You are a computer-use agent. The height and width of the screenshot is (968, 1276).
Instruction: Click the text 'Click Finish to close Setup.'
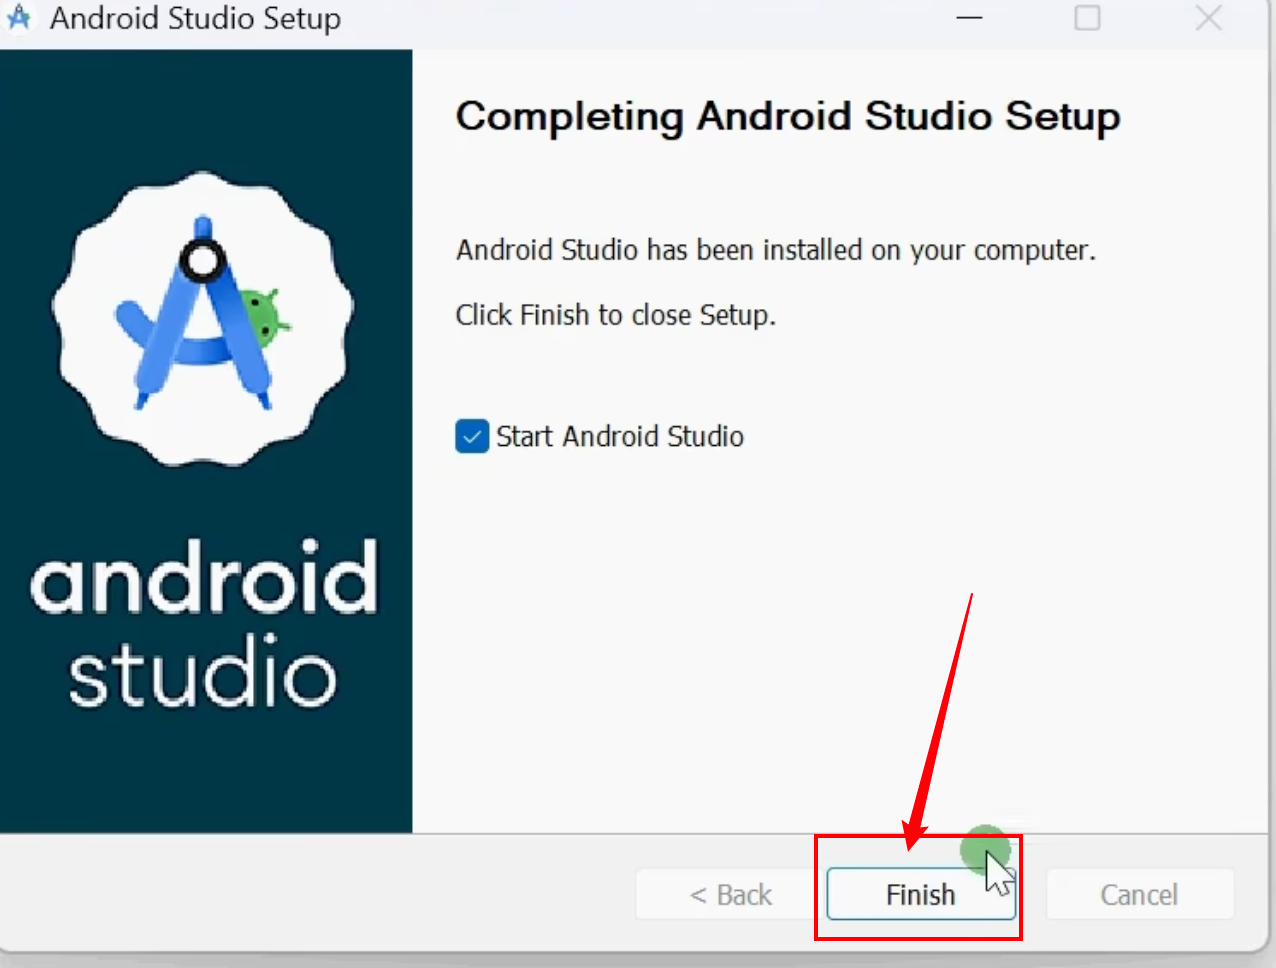(616, 315)
